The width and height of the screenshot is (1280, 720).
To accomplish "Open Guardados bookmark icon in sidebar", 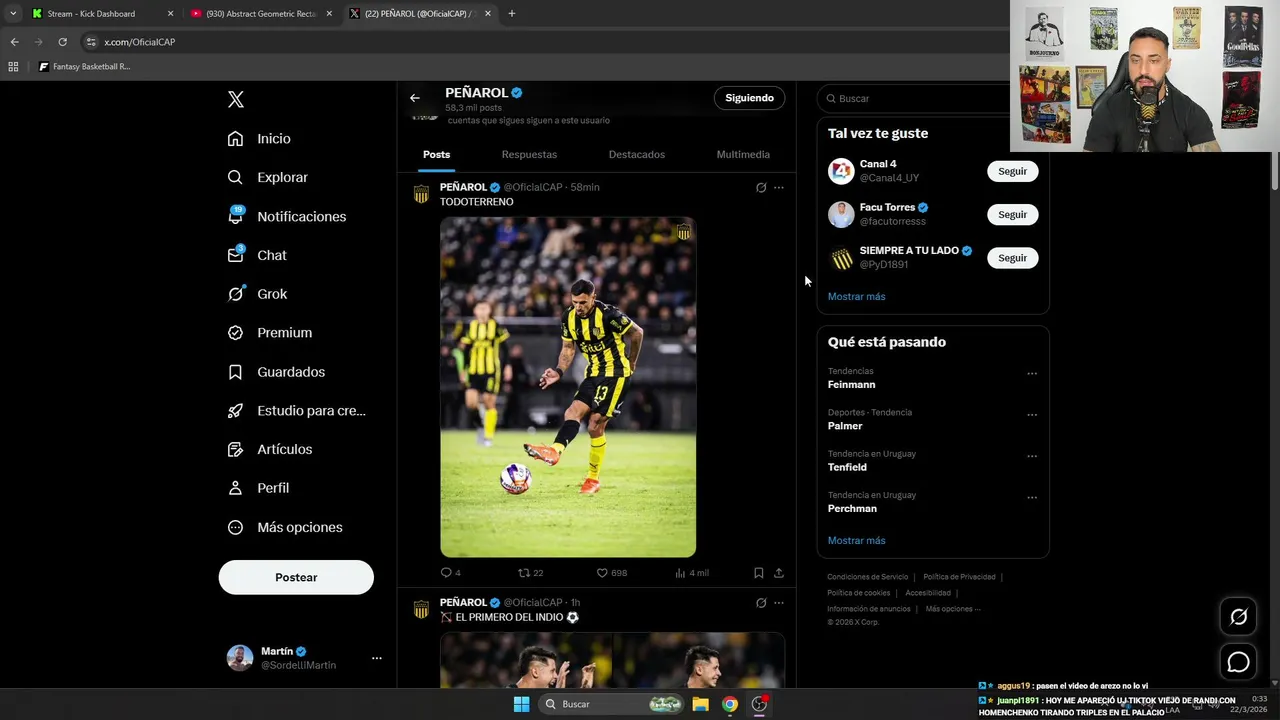I will (235, 372).
